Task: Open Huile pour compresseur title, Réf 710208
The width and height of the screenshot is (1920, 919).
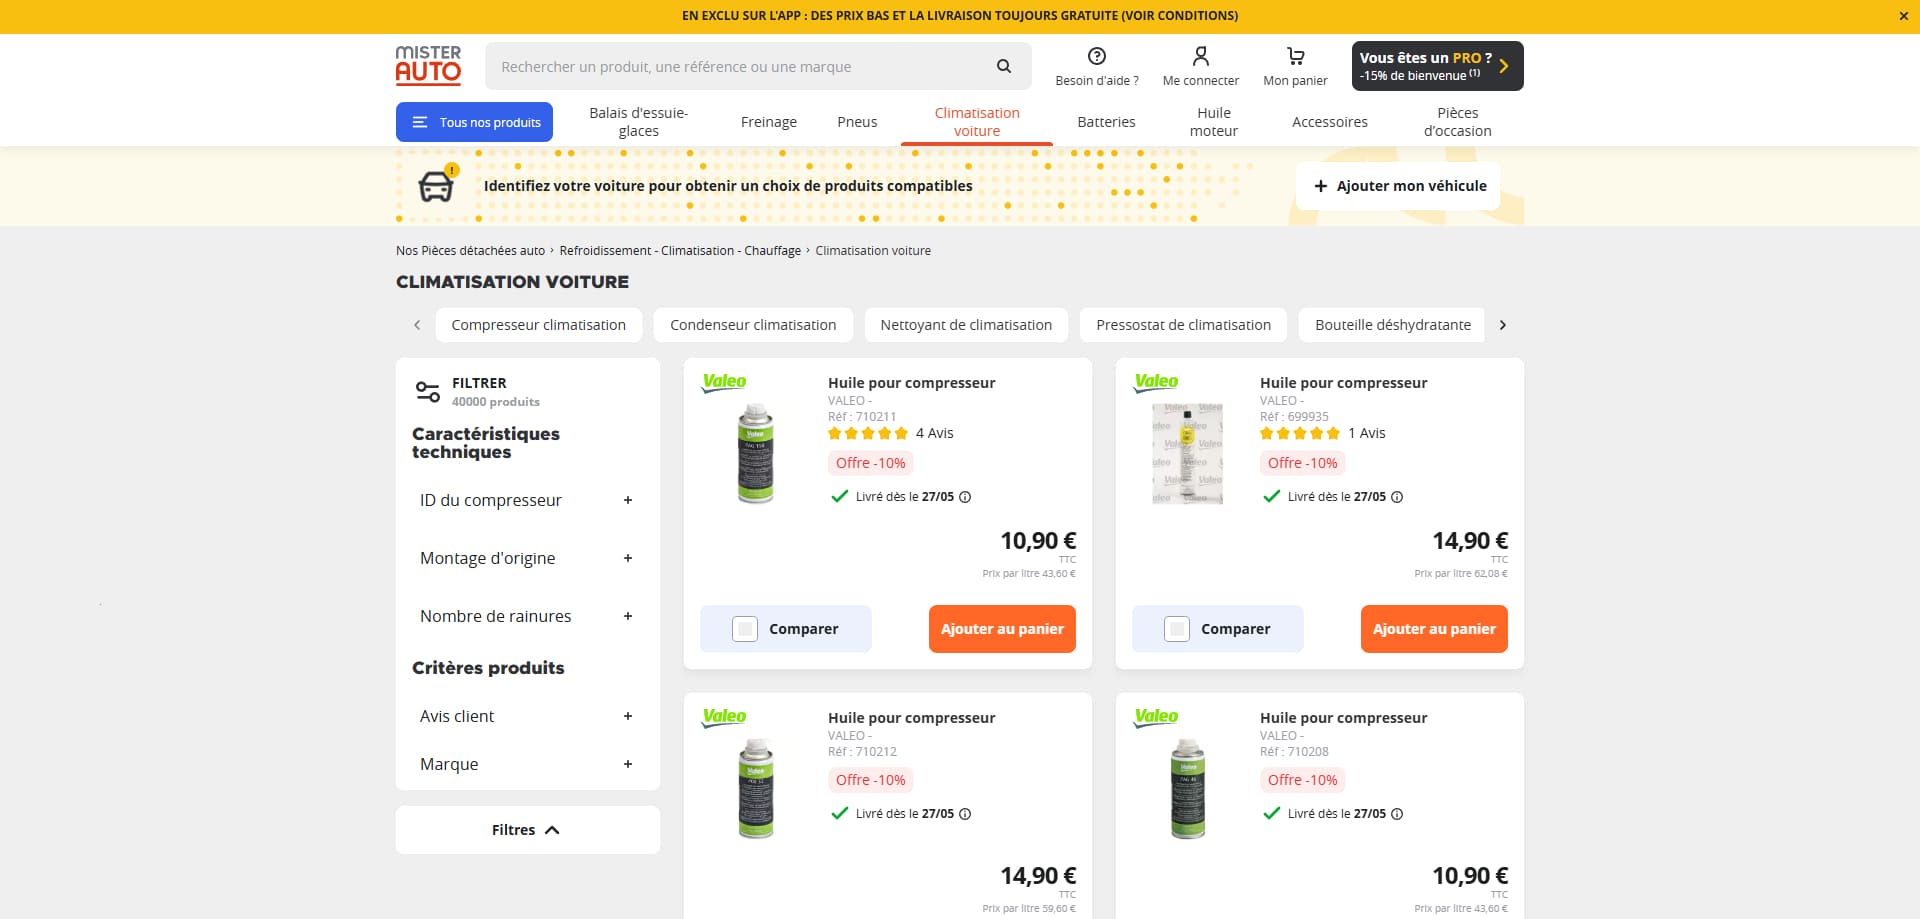Action: (1343, 718)
